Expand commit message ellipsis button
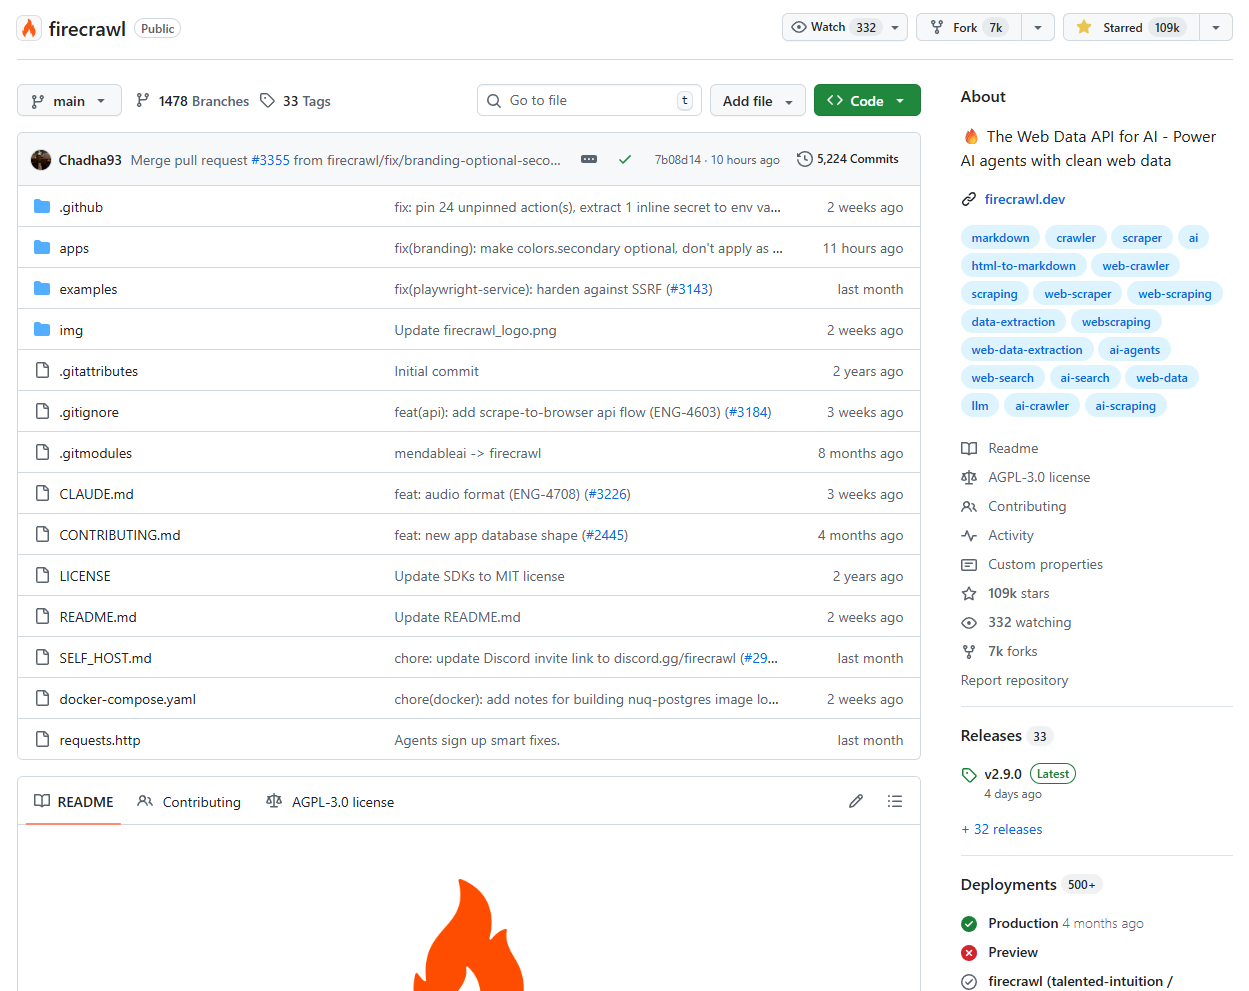The image size is (1249, 991). coord(589,159)
